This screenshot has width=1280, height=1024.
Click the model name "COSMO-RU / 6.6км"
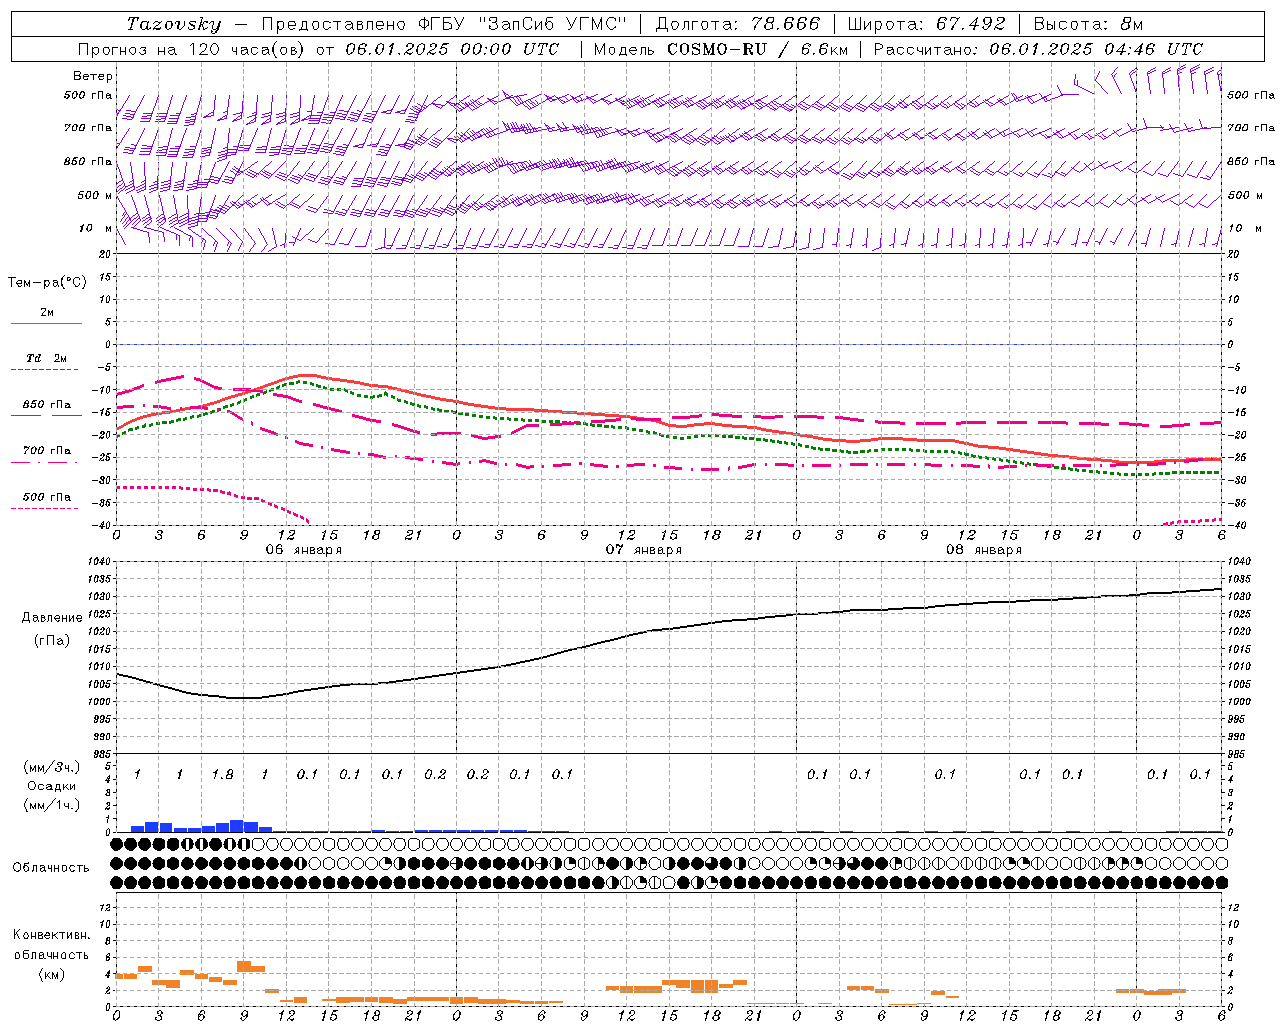click(756, 49)
